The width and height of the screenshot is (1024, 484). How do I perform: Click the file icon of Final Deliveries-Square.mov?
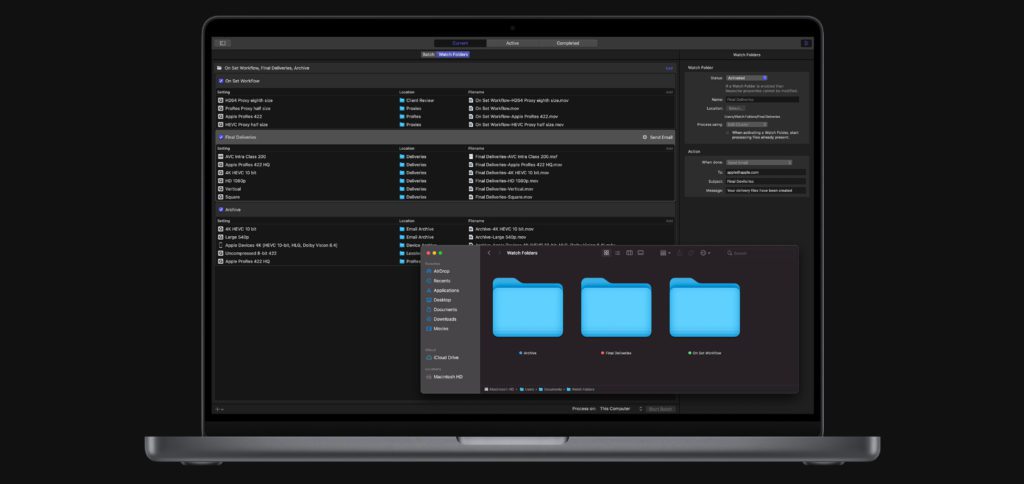[x=471, y=197]
